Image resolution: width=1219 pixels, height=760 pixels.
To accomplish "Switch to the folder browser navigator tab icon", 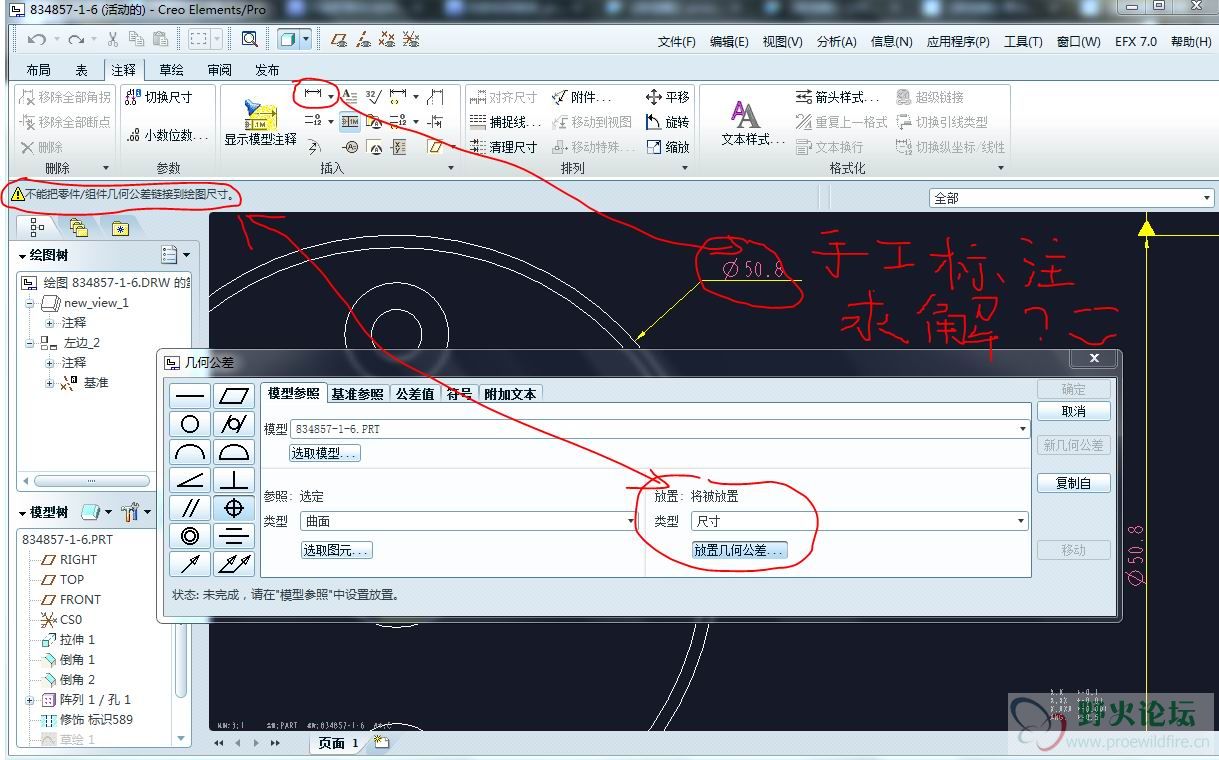I will [79, 228].
